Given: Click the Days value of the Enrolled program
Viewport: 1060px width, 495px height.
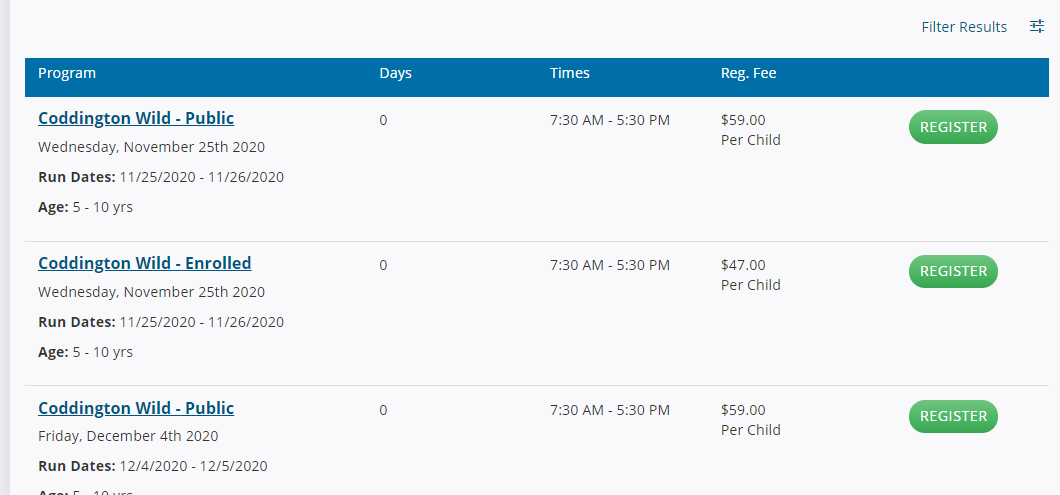Looking at the screenshot, I should click(383, 265).
